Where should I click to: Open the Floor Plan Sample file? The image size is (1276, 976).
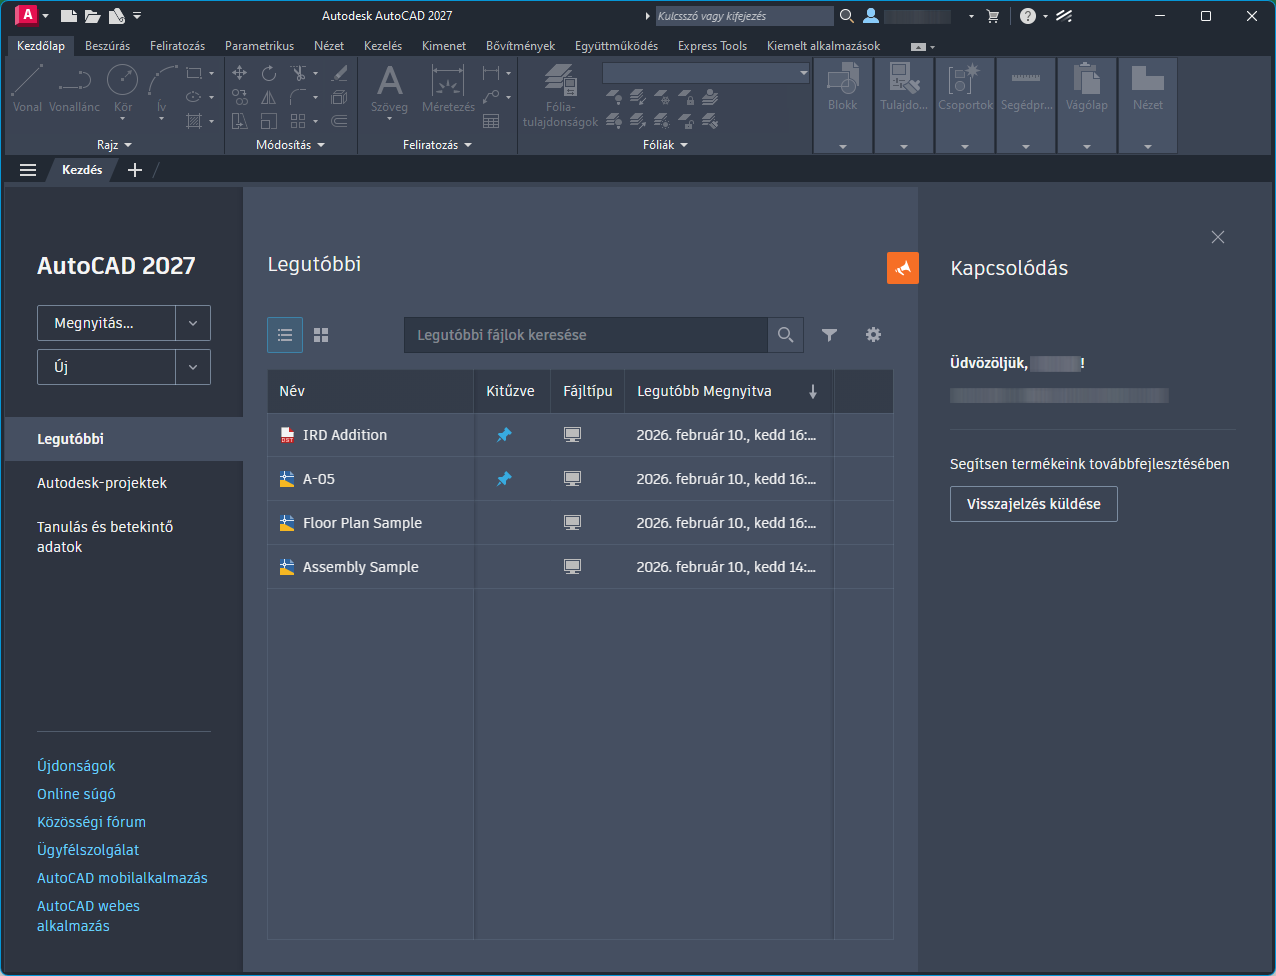tap(362, 523)
